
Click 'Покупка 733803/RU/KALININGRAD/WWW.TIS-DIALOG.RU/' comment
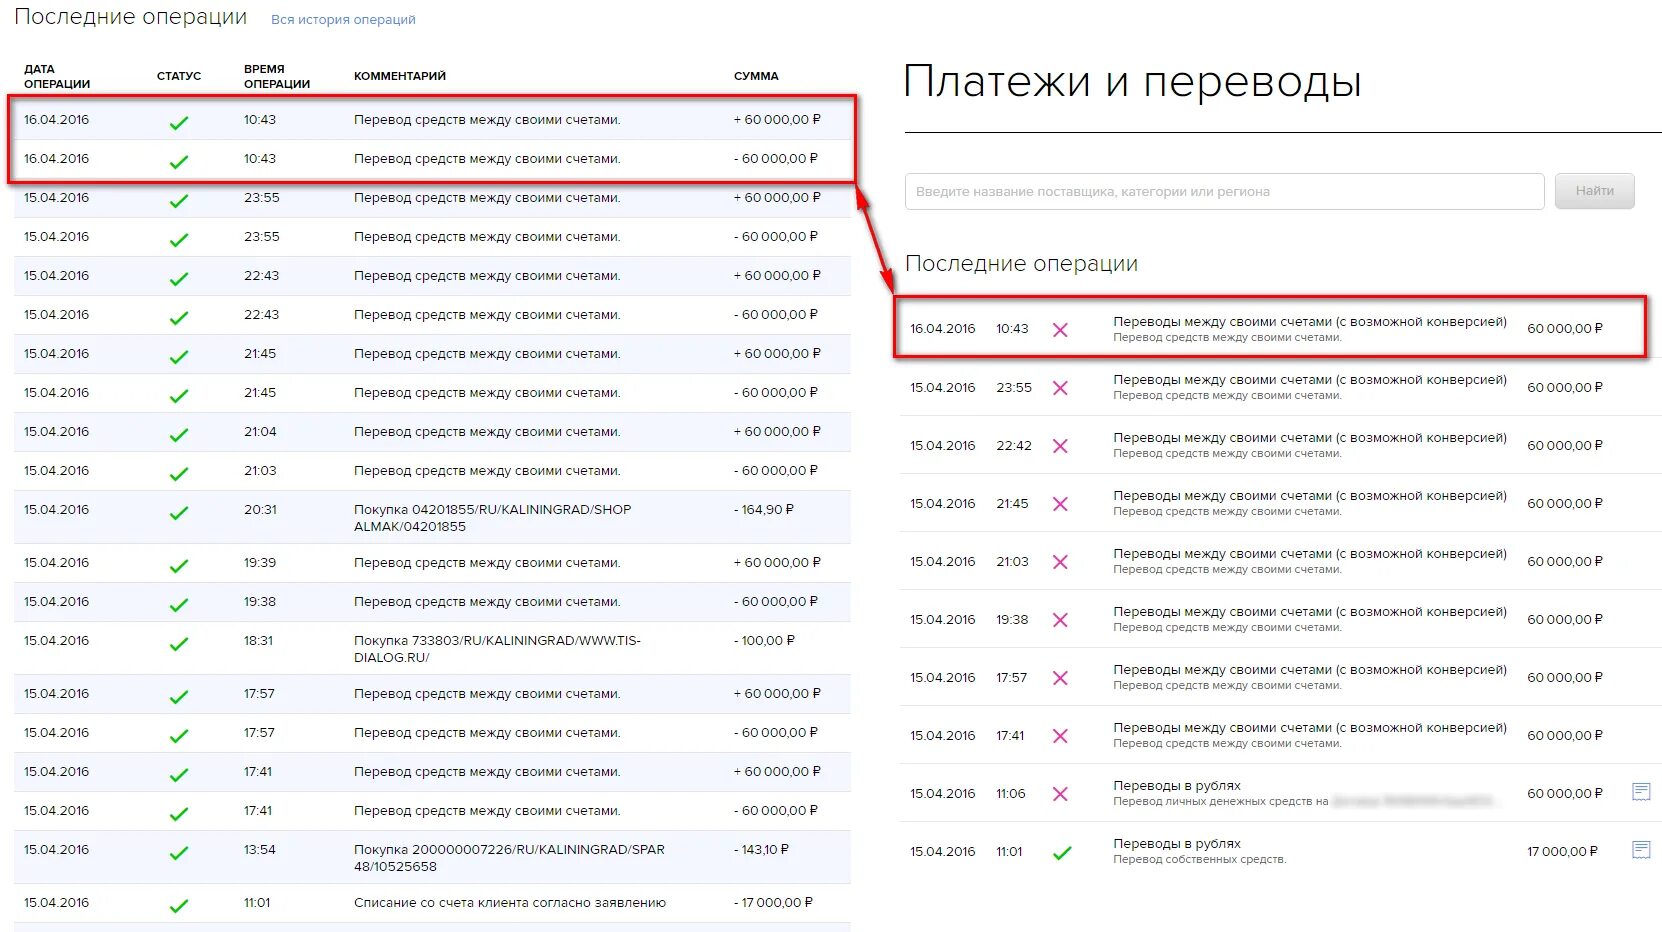(497, 648)
